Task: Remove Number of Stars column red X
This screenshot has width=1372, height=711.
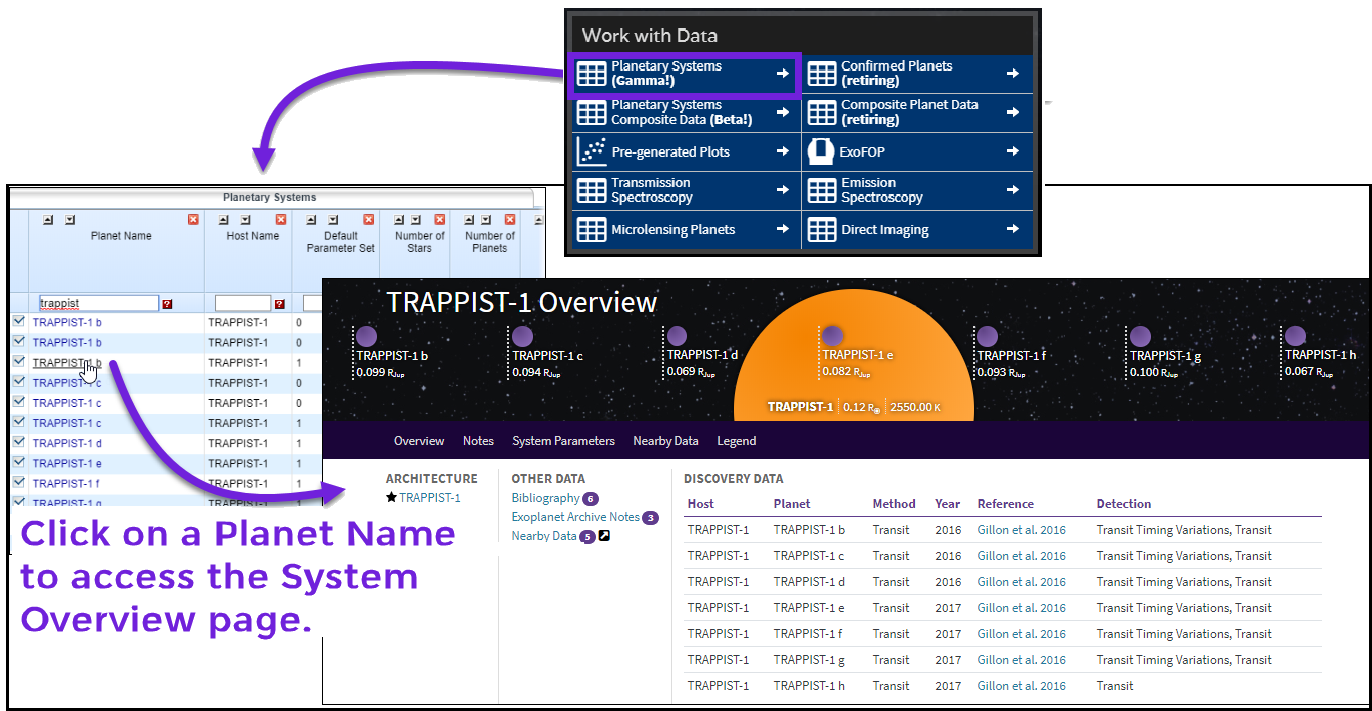Action: [x=438, y=220]
